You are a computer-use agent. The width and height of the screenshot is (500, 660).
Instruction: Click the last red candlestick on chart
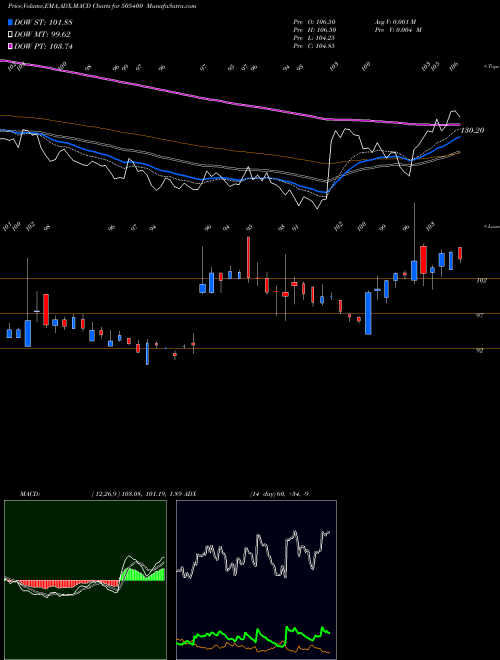(460, 253)
